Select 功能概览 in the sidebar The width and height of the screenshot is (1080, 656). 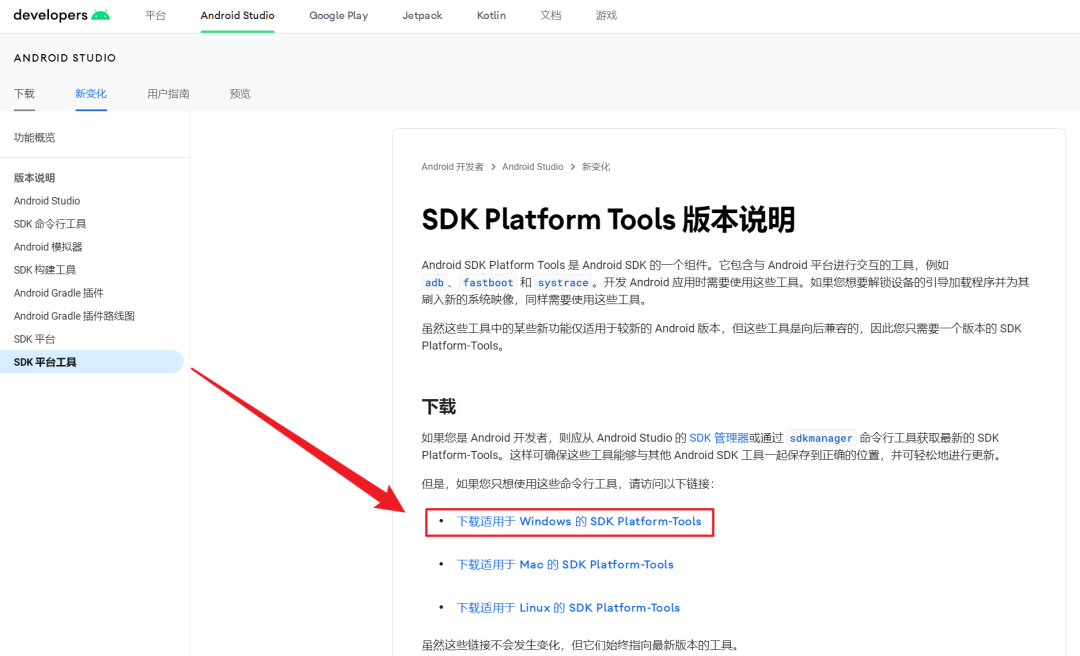(35, 137)
